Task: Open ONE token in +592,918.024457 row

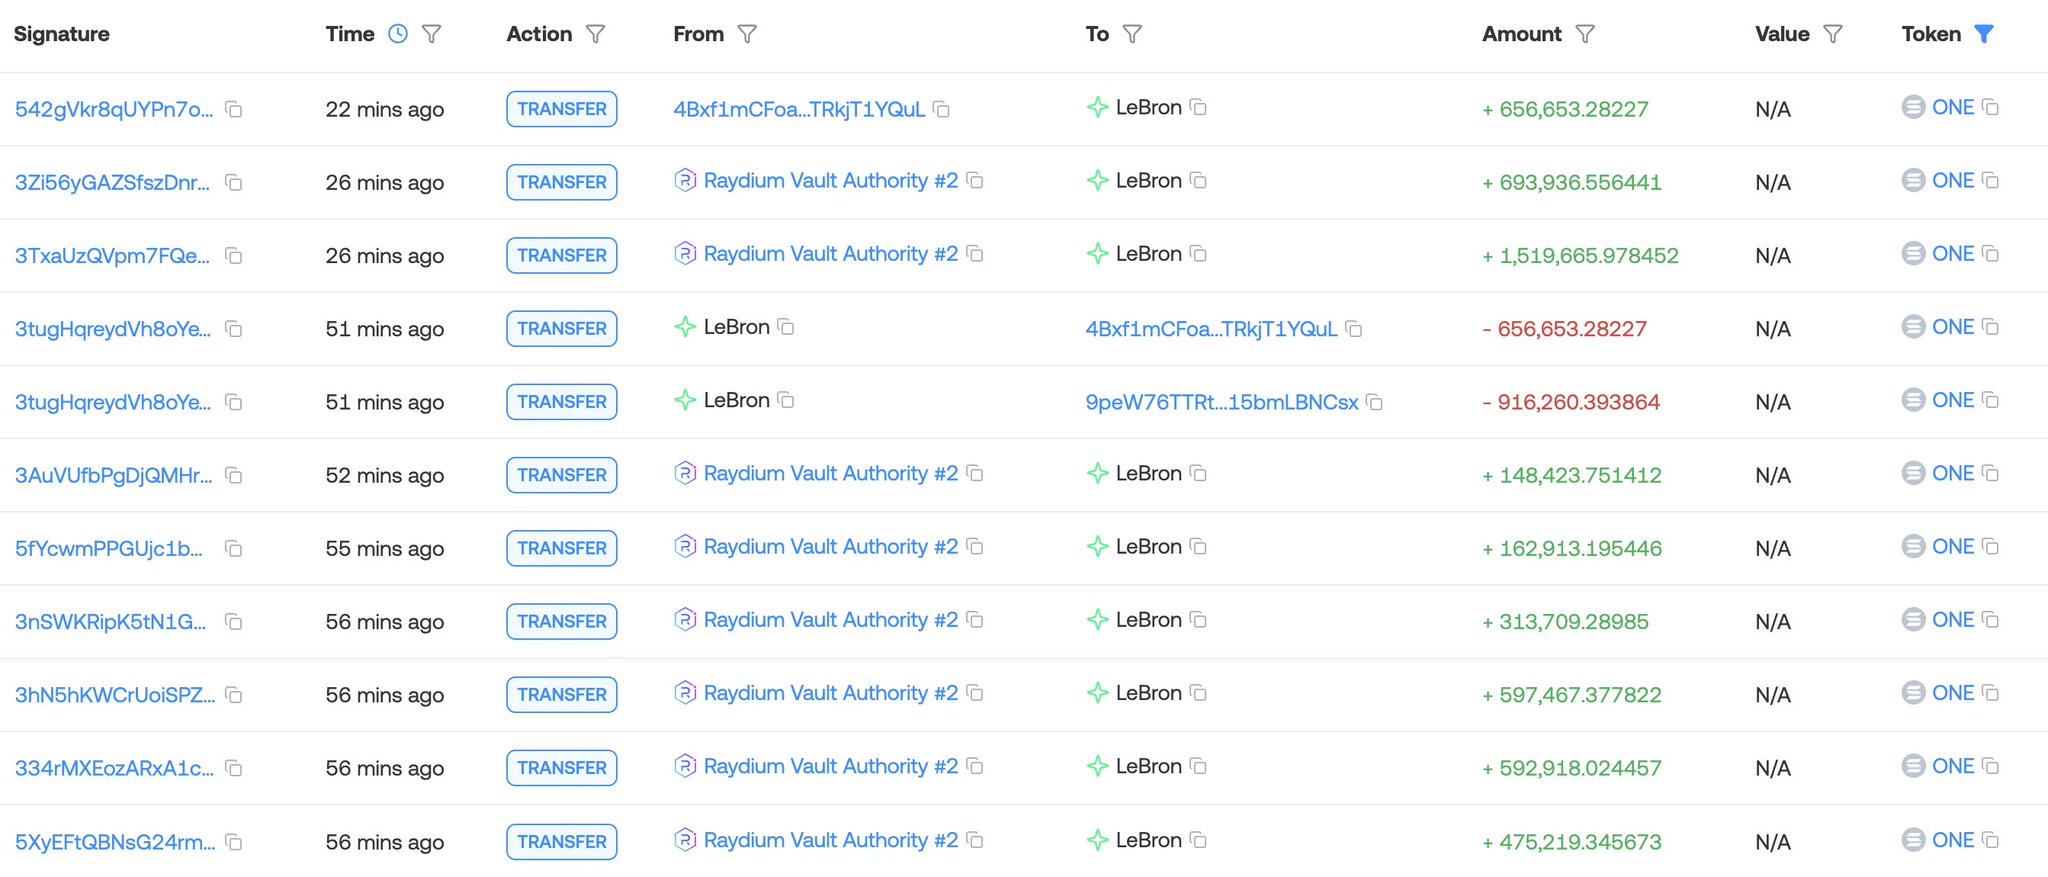Action: (x=1952, y=766)
